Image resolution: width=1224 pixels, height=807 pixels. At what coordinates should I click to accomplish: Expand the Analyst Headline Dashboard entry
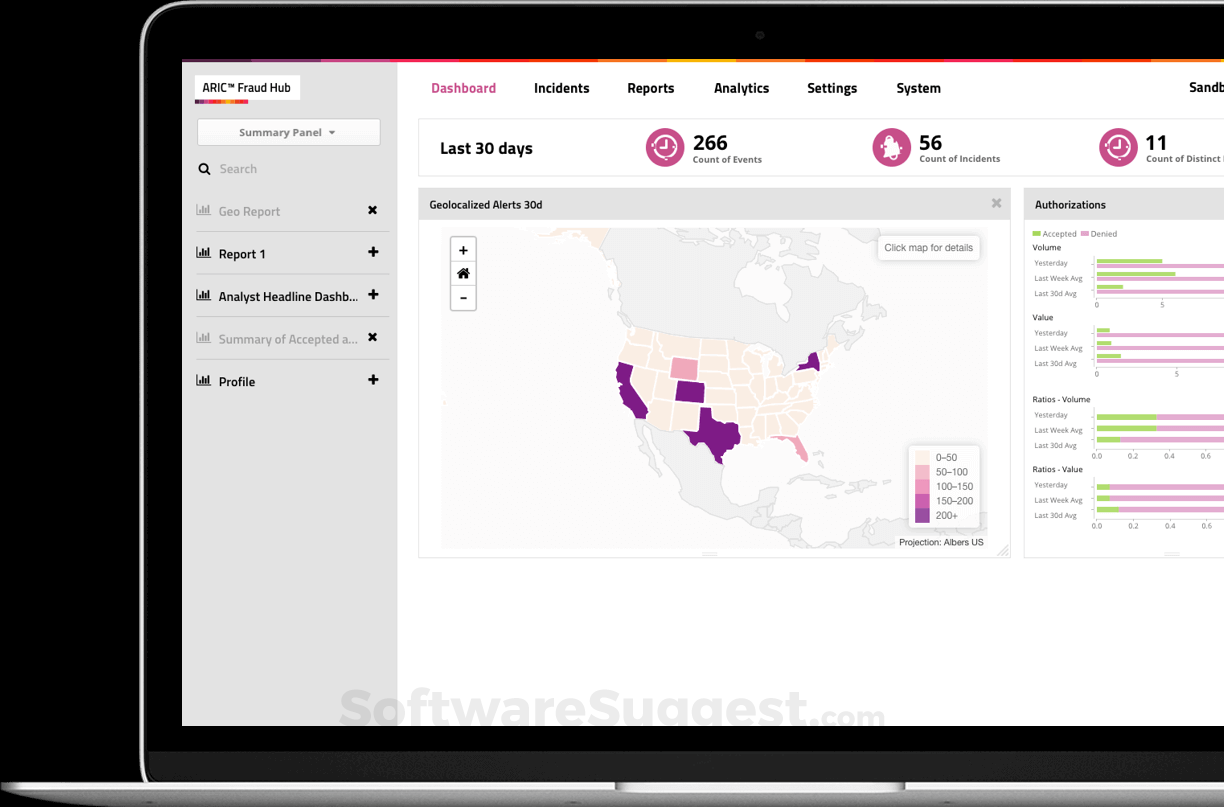pyautogui.click(x=372, y=295)
